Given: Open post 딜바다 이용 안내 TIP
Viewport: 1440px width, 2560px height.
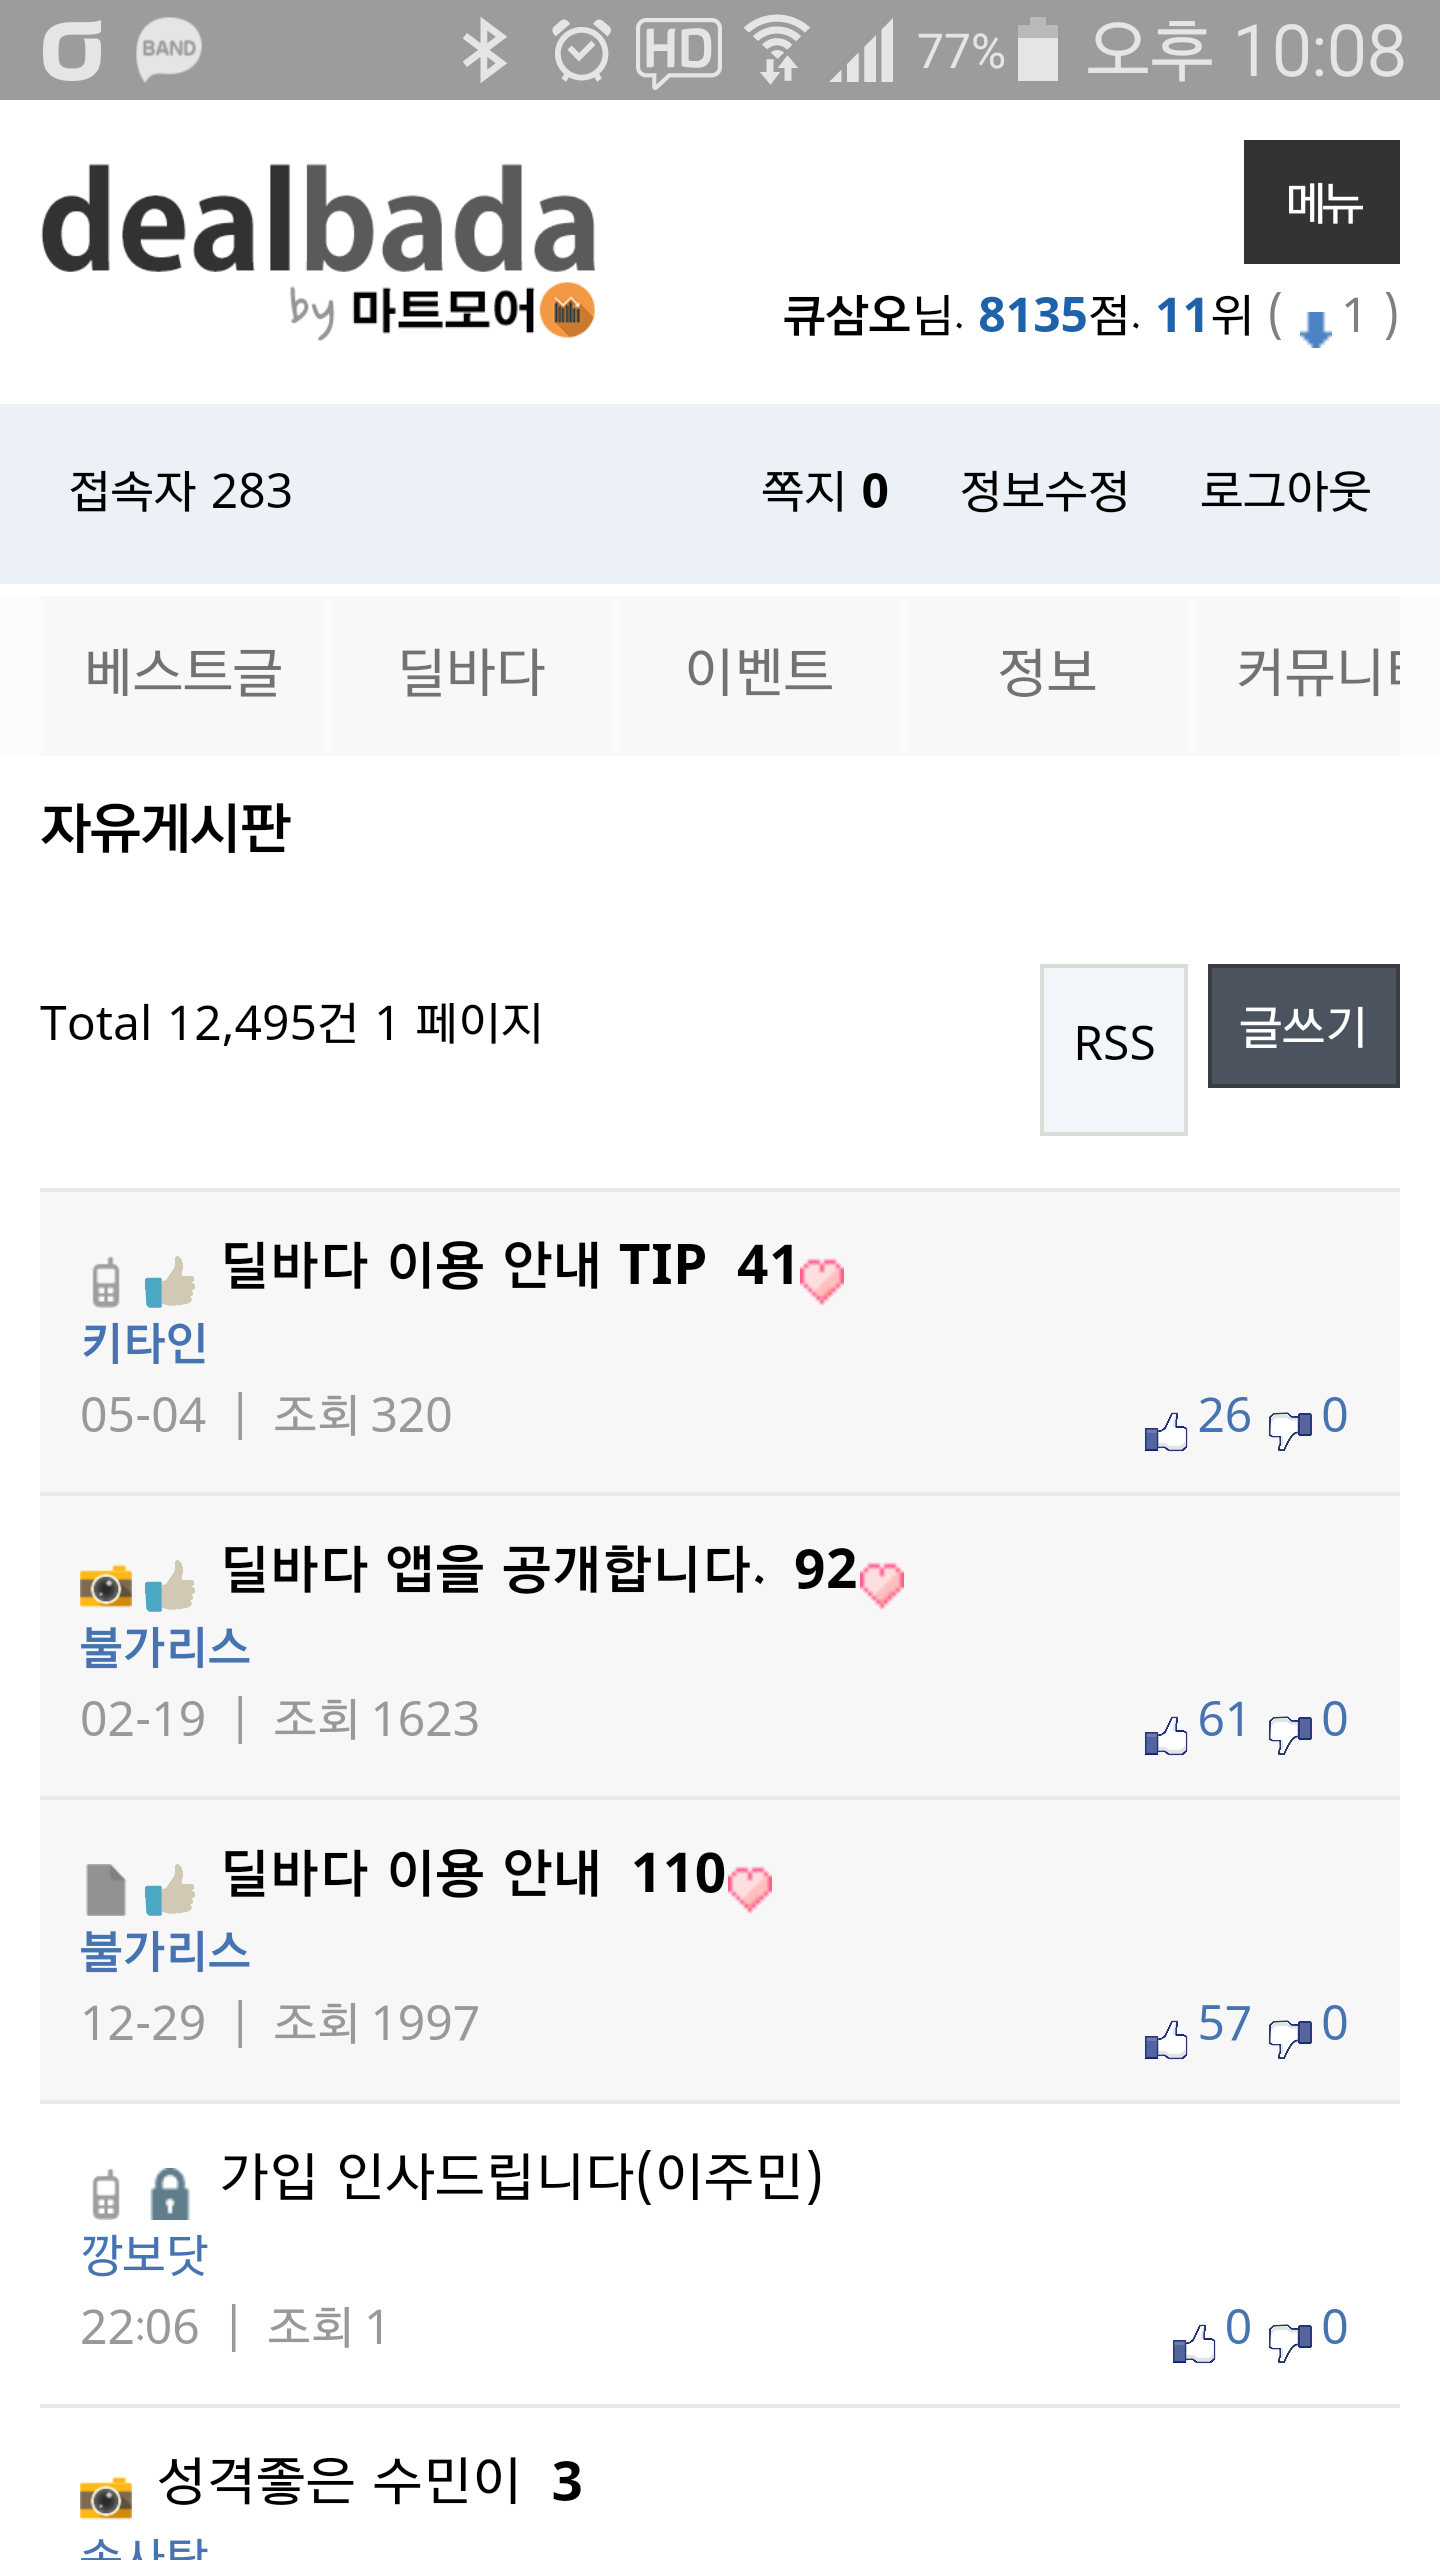Looking at the screenshot, I should pos(464,1266).
